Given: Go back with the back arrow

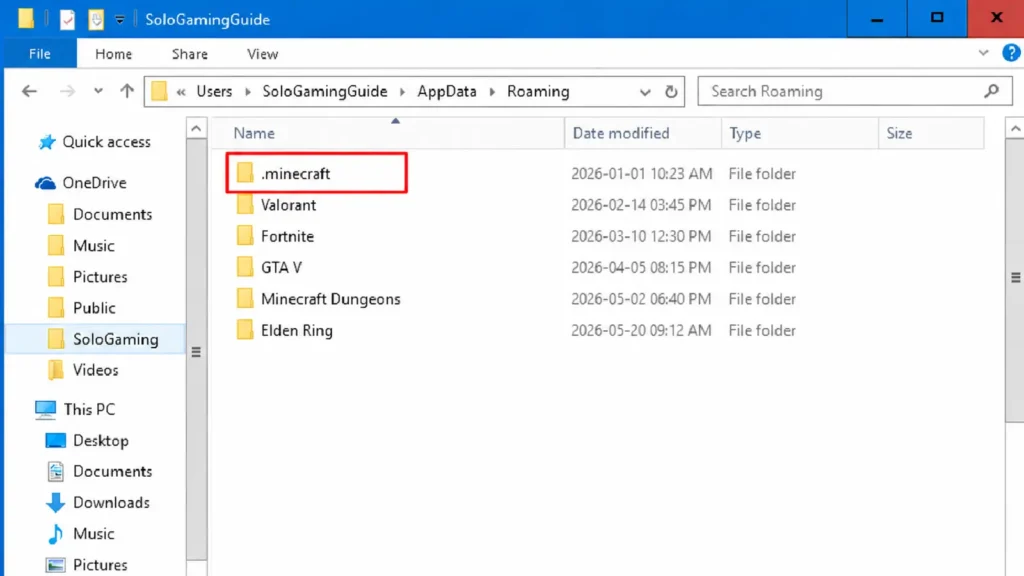Looking at the screenshot, I should click(29, 91).
